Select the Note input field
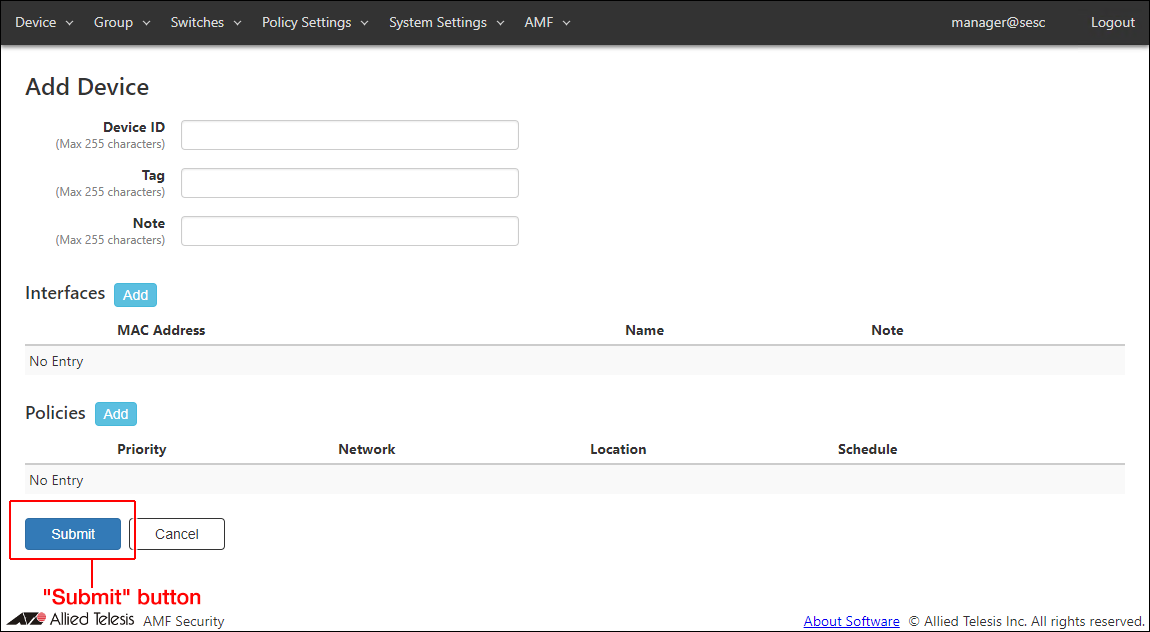The image size is (1150, 632). point(349,231)
